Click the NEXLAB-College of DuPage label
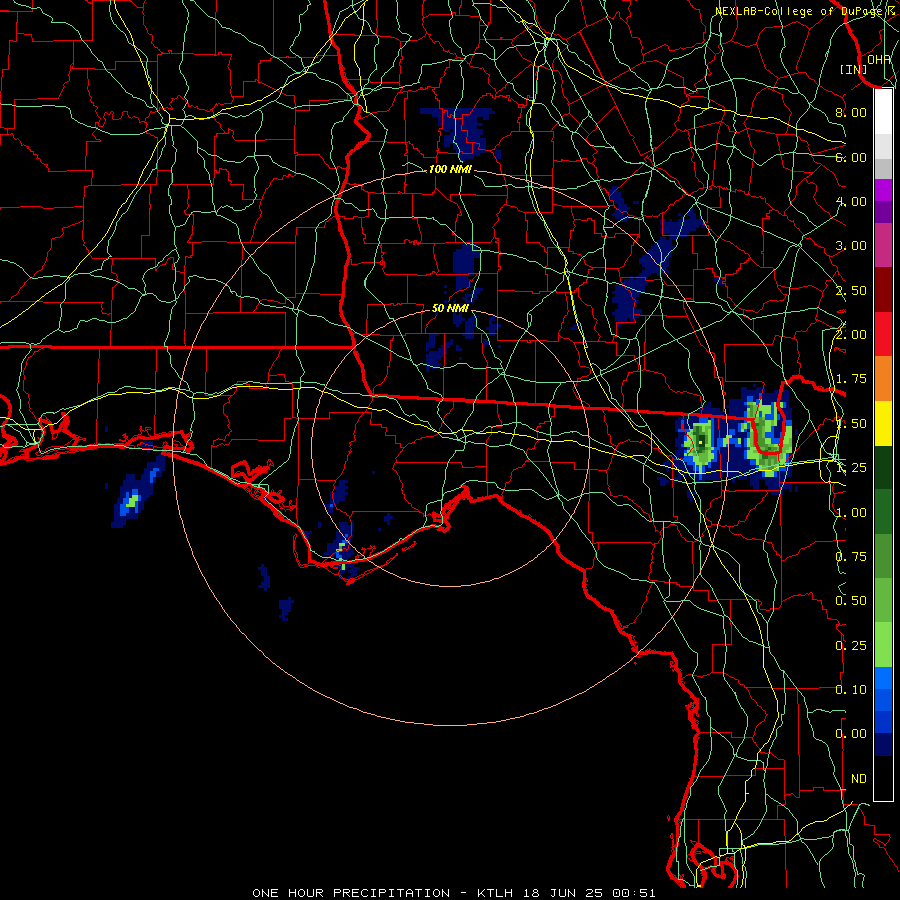Screen dimensions: 900x900 pyautogui.click(x=804, y=11)
